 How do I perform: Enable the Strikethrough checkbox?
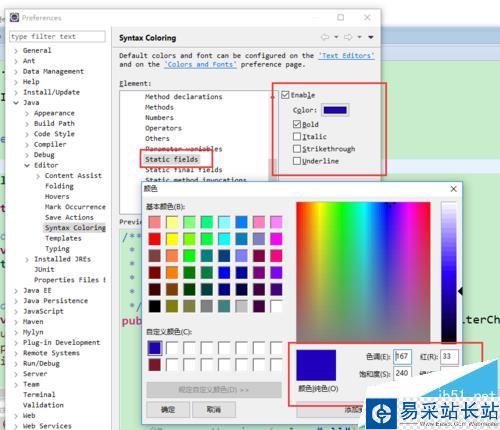[x=297, y=149]
